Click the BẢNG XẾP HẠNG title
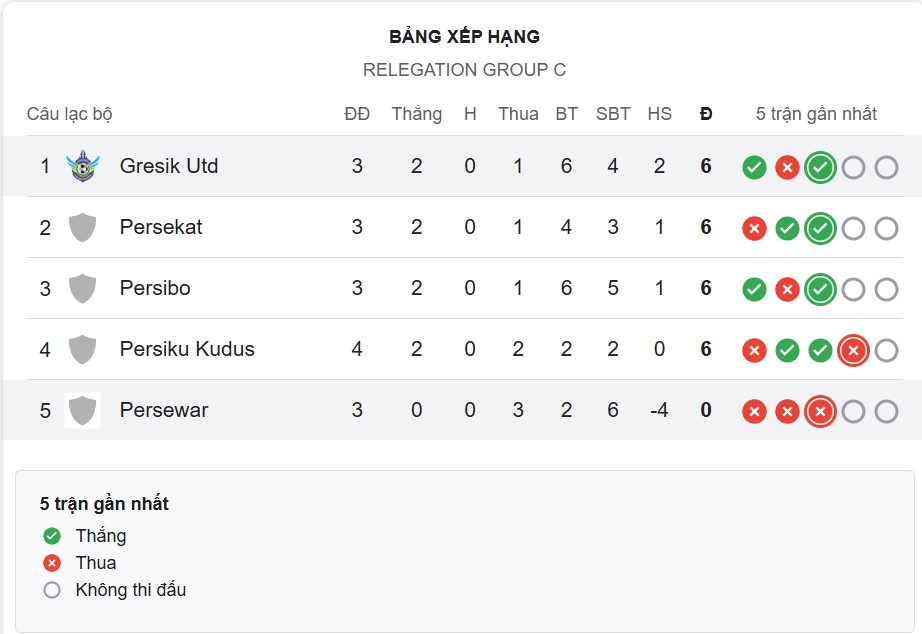922x634 pixels. (x=461, y=36)
